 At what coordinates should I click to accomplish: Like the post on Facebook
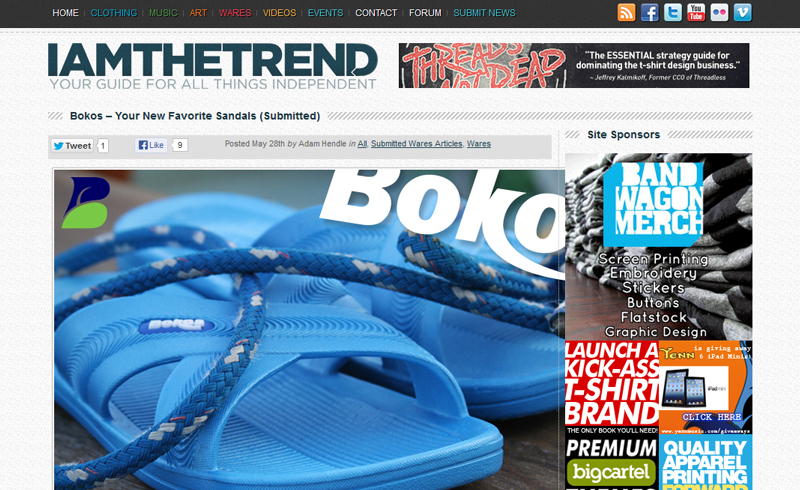tap(151, 145)
